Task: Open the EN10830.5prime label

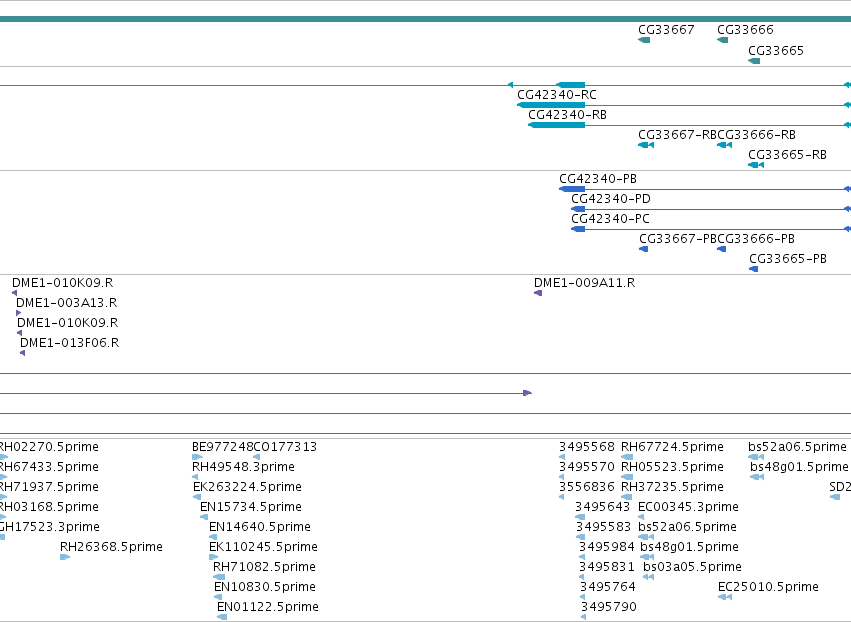Action: point(265,587)
